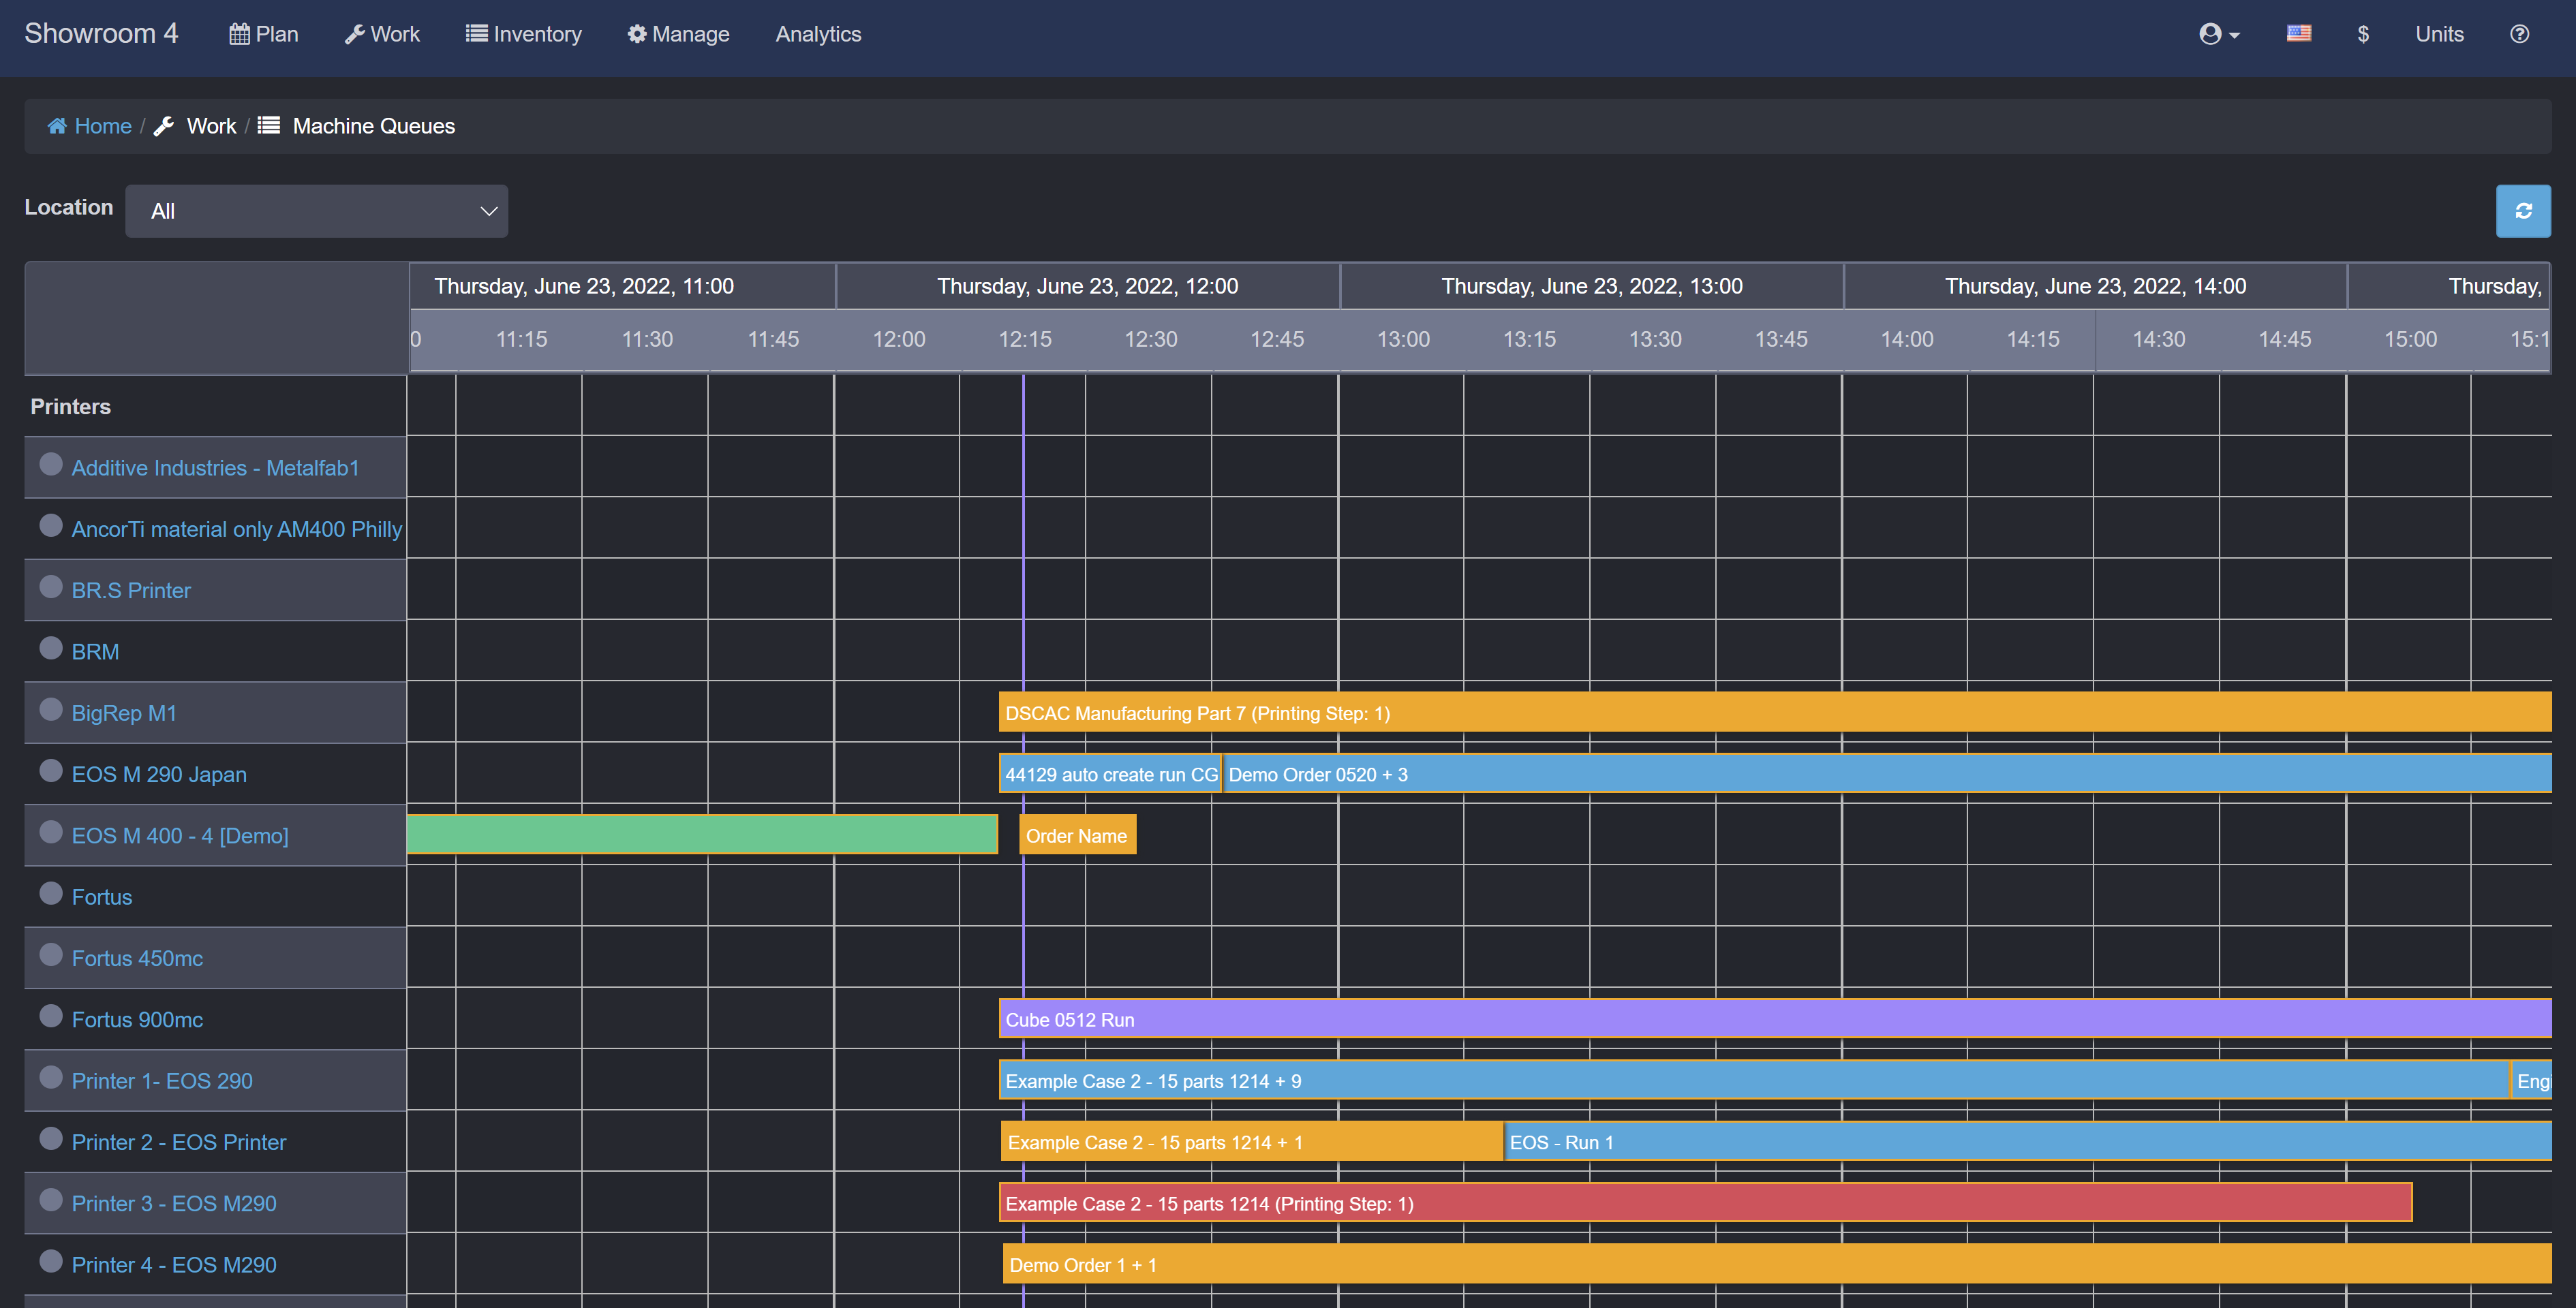The height and width of the screenshot is (1308, 2576).
Task: Open the Fortus 900mc printer link
Action: coord(137,1020)
